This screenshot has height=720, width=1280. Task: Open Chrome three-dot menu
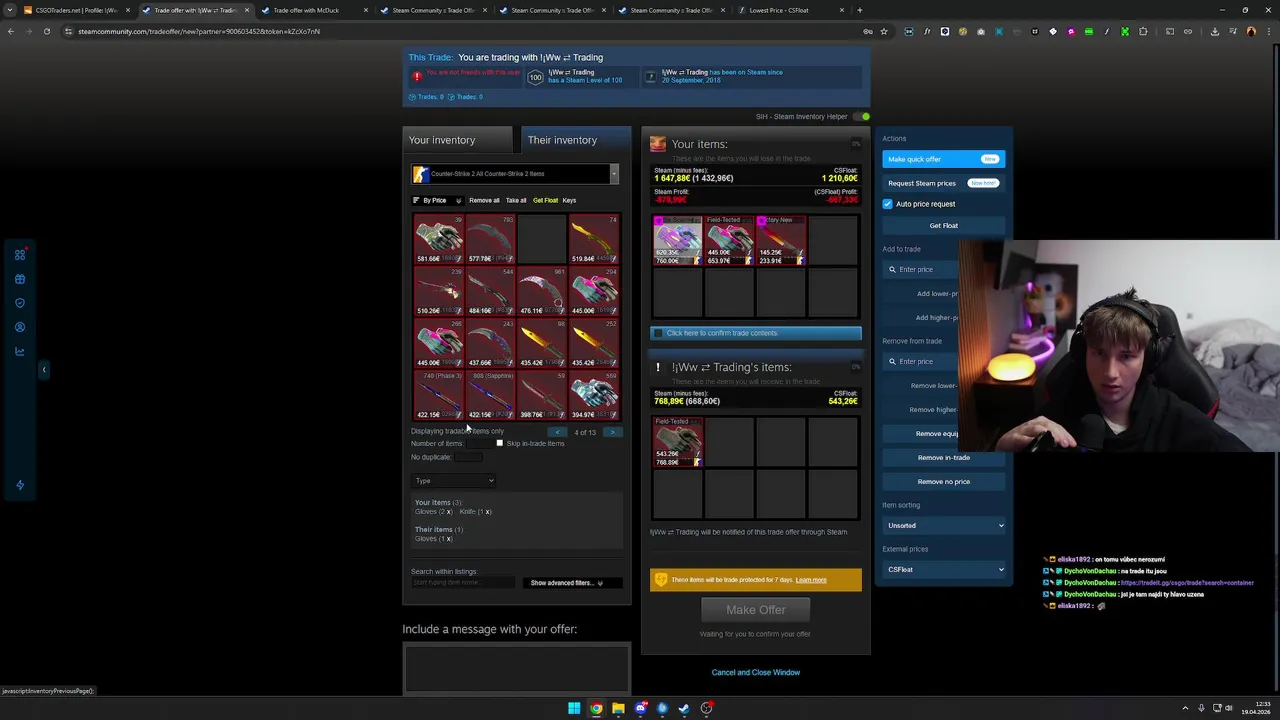click(x=1268, y=31)
